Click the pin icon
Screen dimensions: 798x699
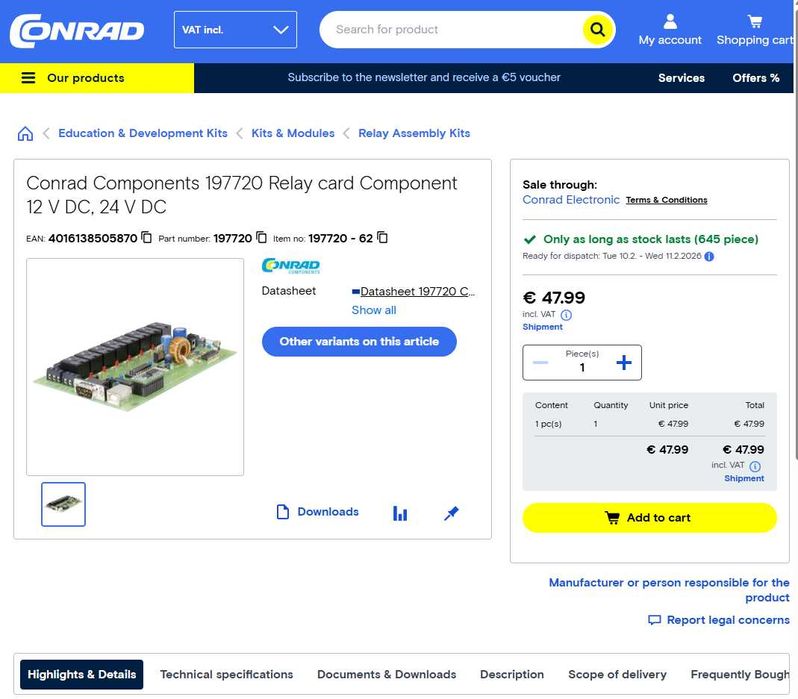[451, 513]
